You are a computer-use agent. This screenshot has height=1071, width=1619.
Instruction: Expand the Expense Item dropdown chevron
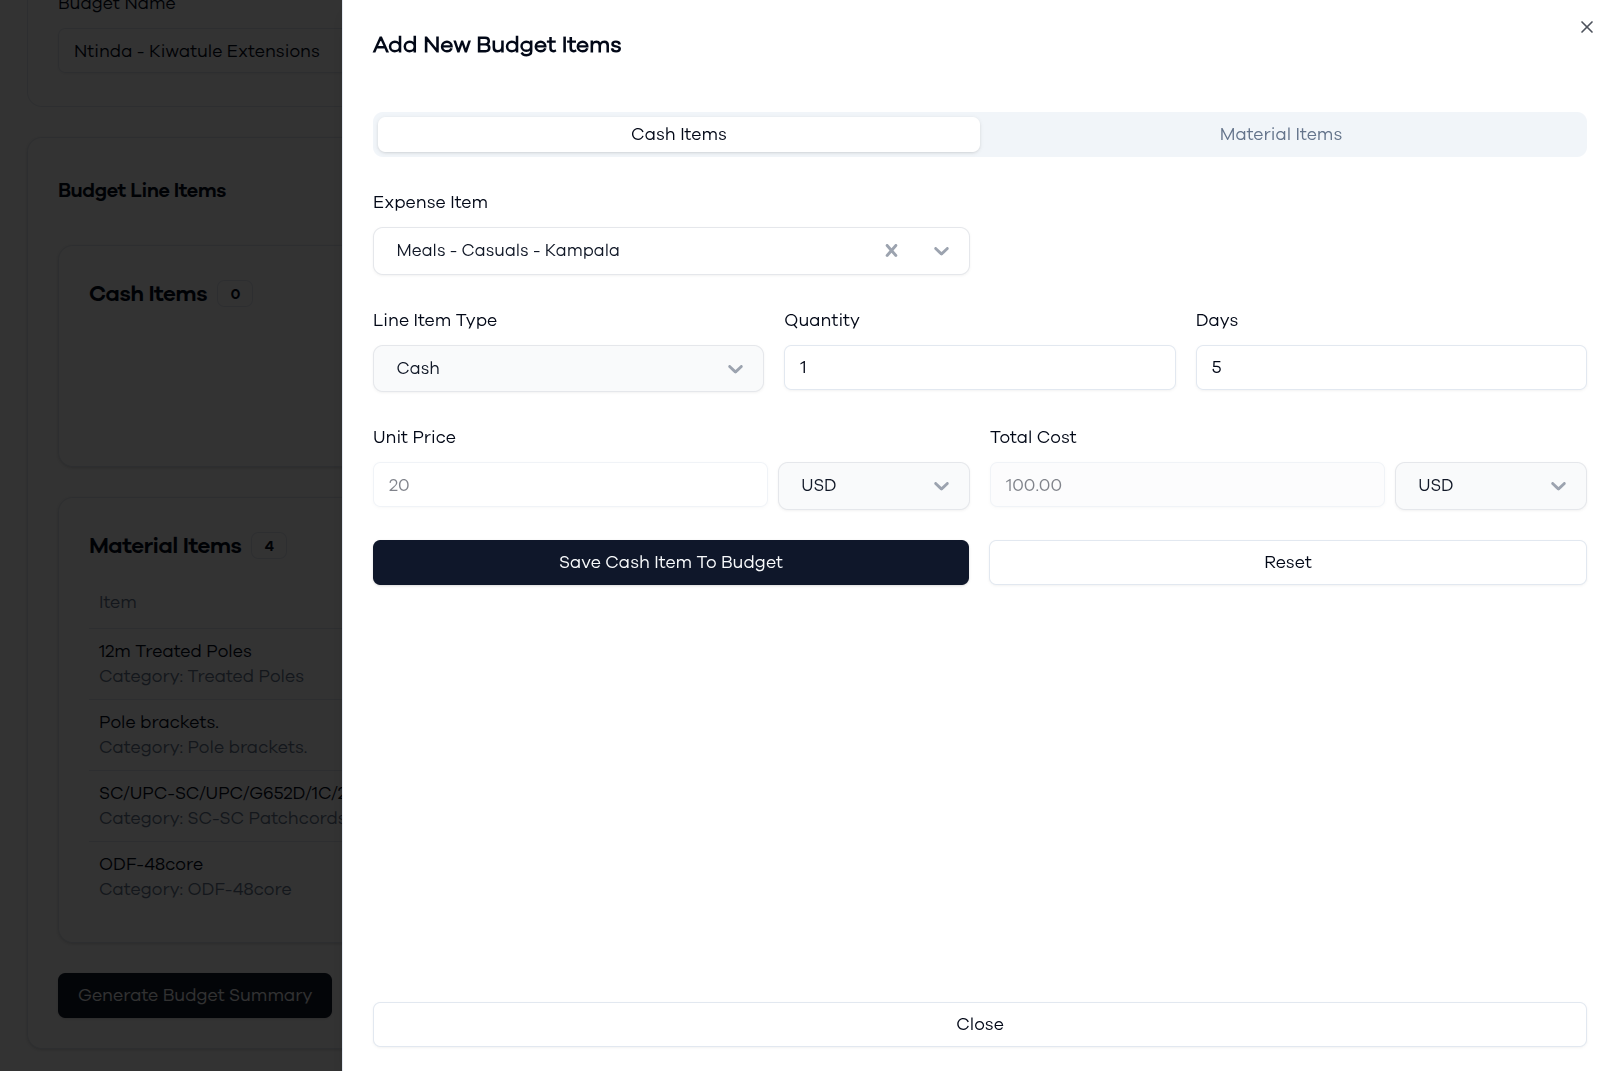point(941,251)
